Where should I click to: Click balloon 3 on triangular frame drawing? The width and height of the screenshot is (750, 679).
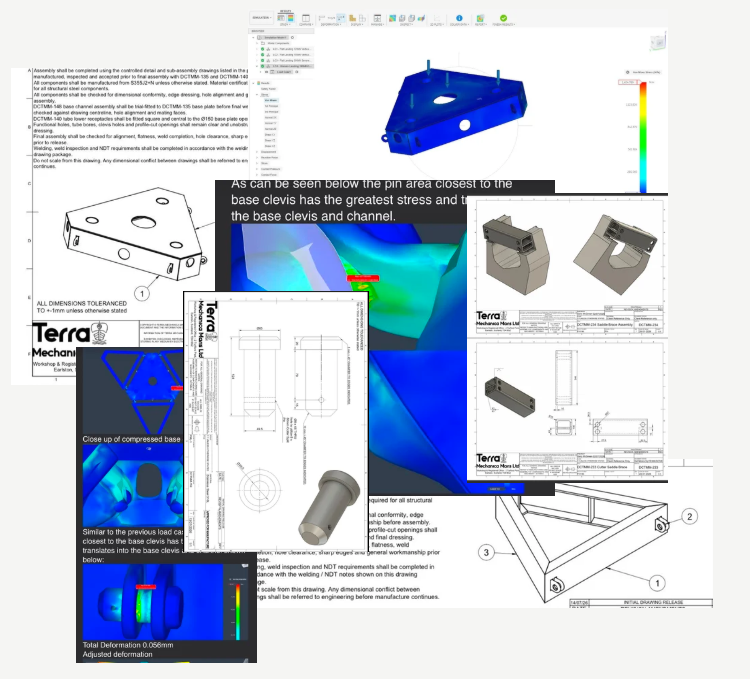click(486, 553)
